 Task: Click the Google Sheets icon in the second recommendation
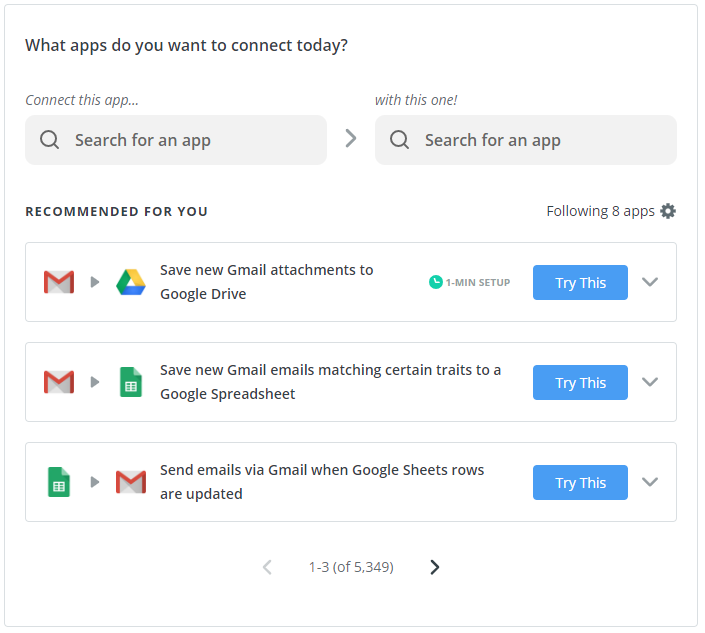click(131, 382)
